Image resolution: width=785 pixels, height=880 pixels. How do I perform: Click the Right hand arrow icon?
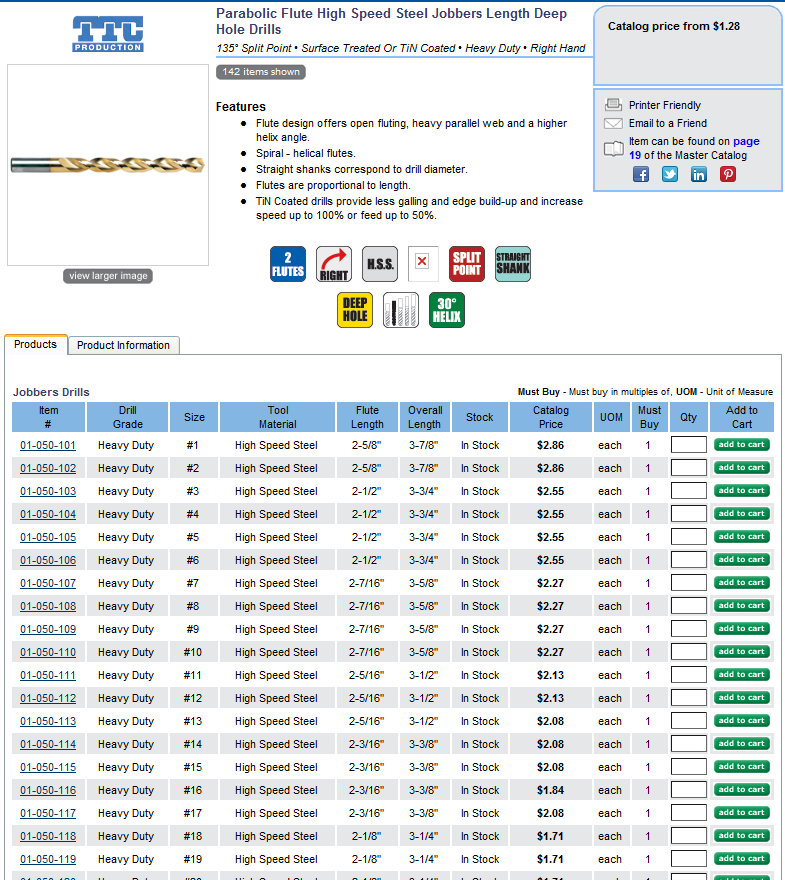coord(334,264)
